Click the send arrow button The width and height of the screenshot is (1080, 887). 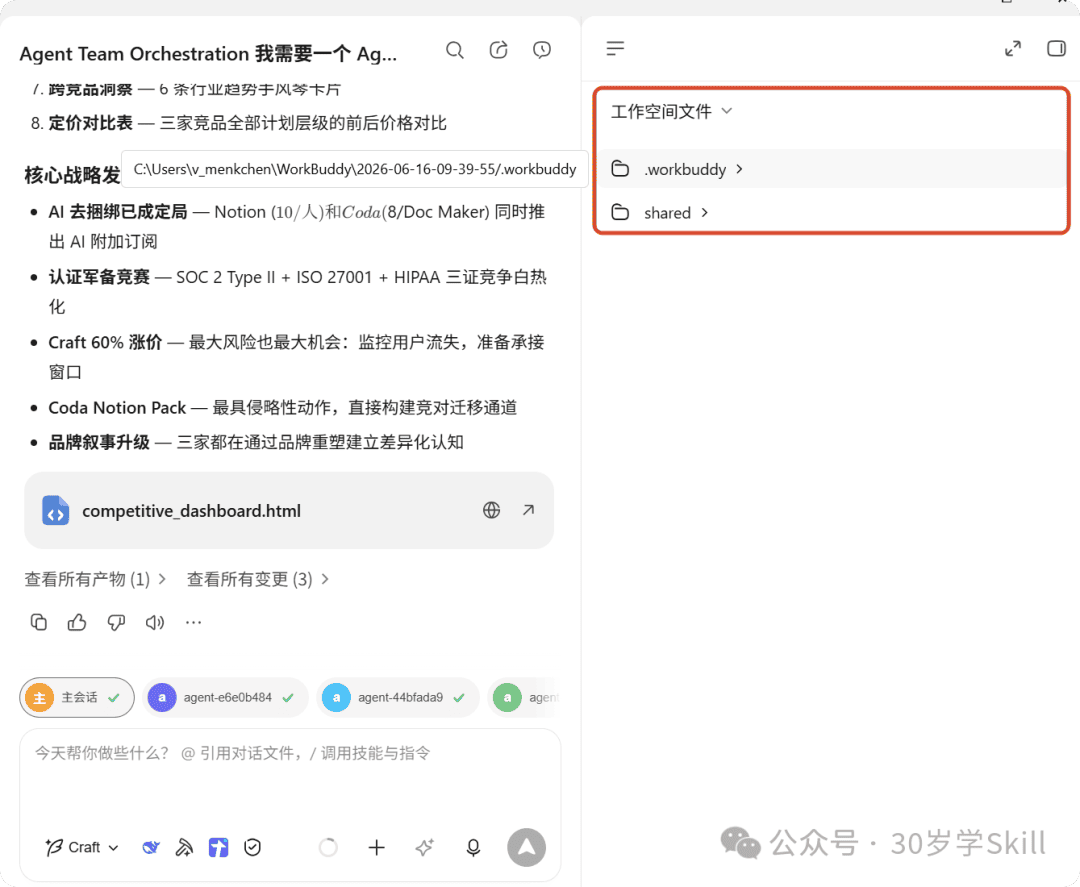526,847
